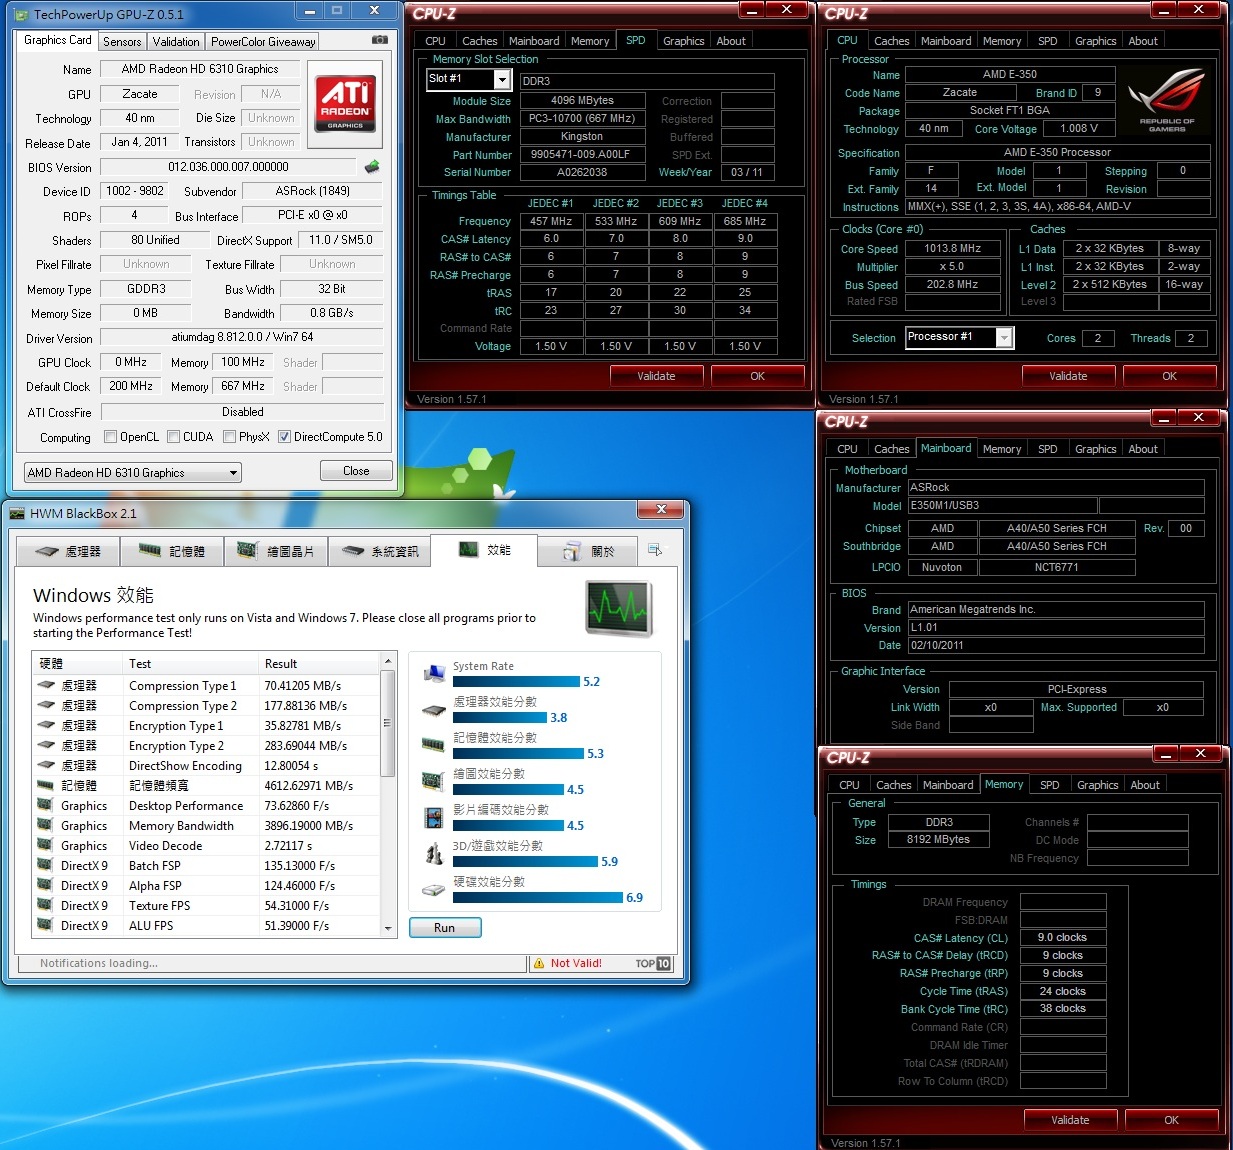Image resolution: width=1233 pixels, height=1150 pixels.
Task: Click the 處理器效能分數 processor icon
Action: click(434, 710)
